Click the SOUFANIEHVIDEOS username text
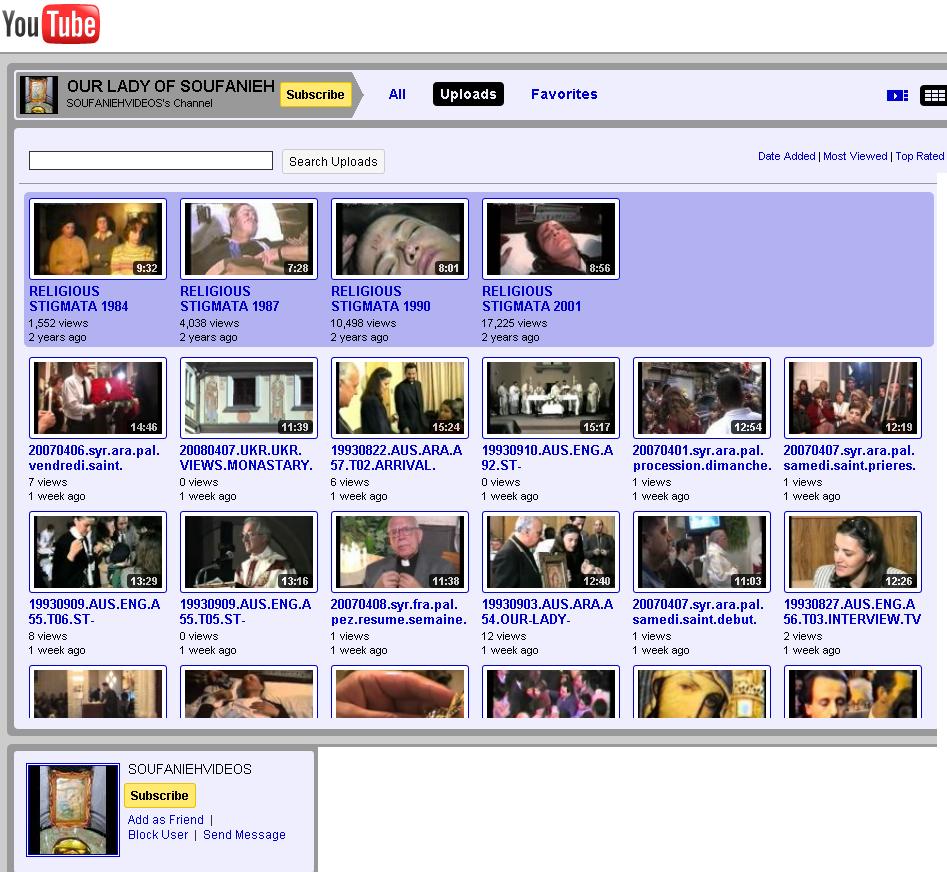 pos(190,769)
